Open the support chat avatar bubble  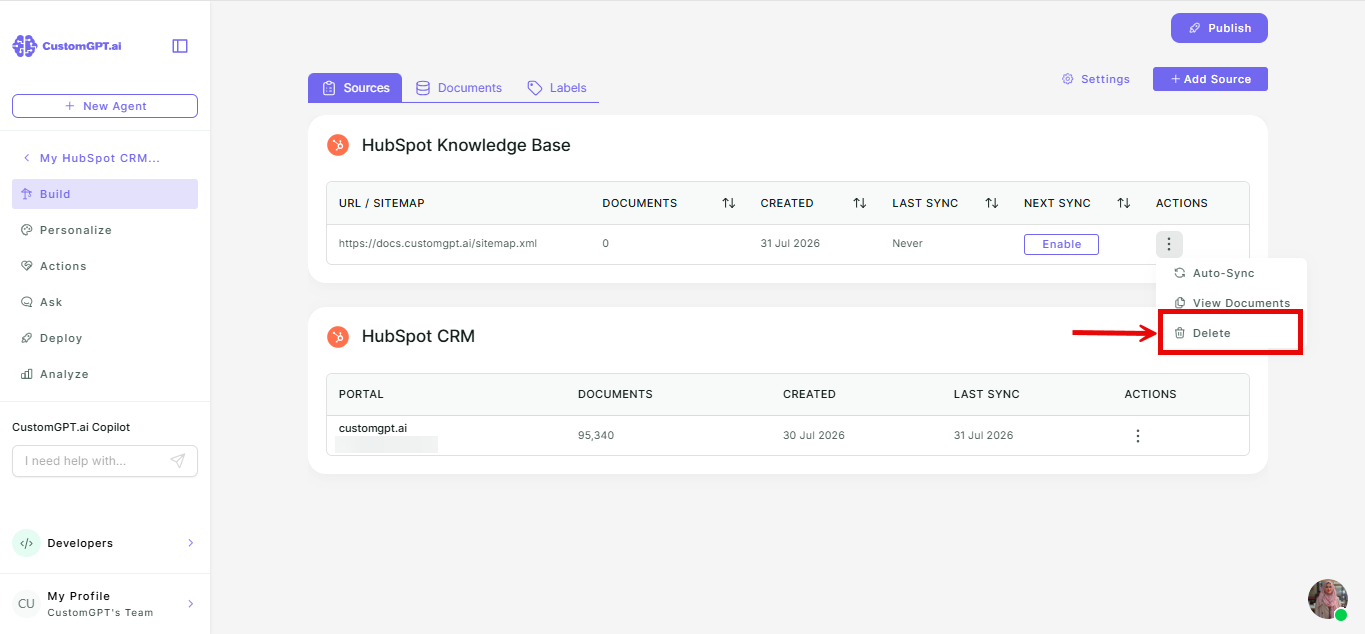pyautogui.click(x=1328, y=599)
